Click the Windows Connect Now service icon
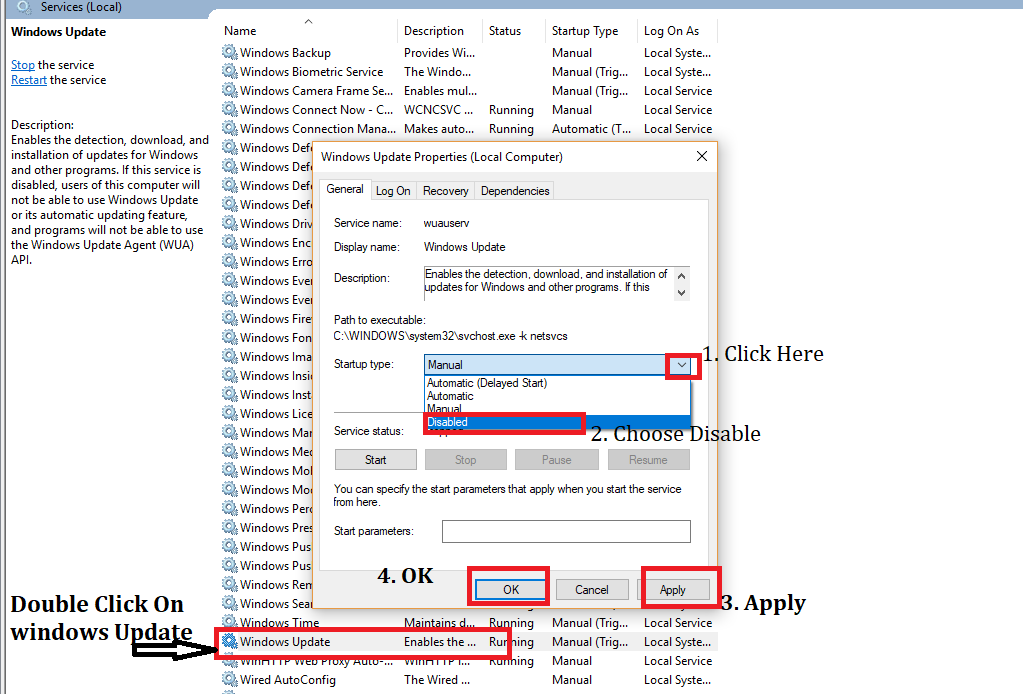Image resolution: width=1023 pixels, height=694 pixels. (231, 109)
